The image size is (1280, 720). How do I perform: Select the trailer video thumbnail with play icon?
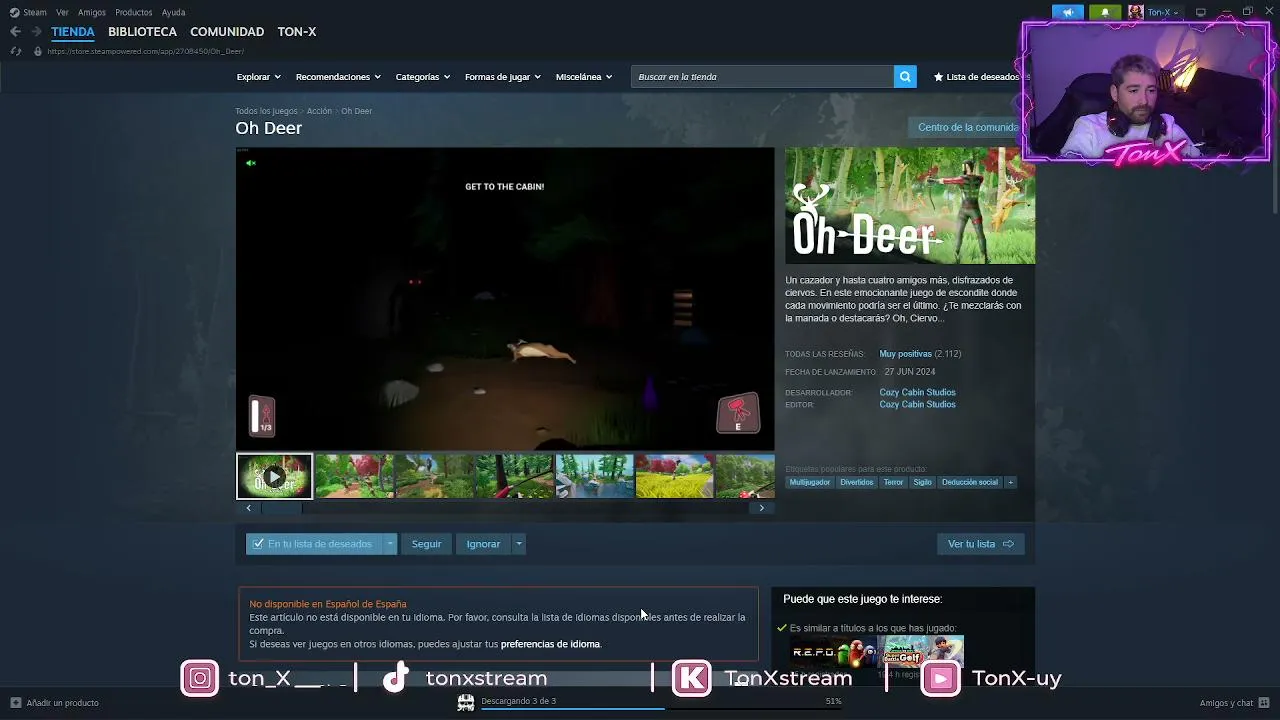[274, 476]
